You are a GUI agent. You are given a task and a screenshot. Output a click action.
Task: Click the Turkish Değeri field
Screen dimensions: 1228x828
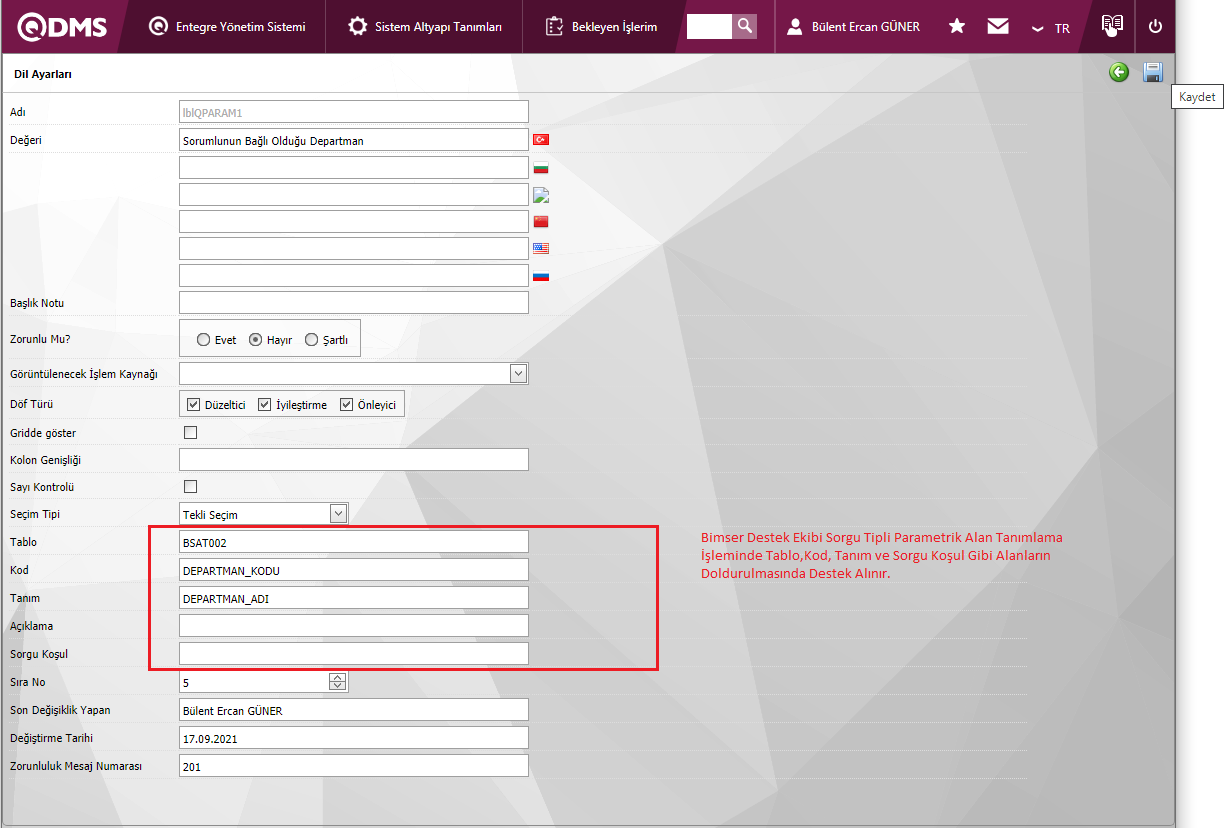tap(354, 140)
